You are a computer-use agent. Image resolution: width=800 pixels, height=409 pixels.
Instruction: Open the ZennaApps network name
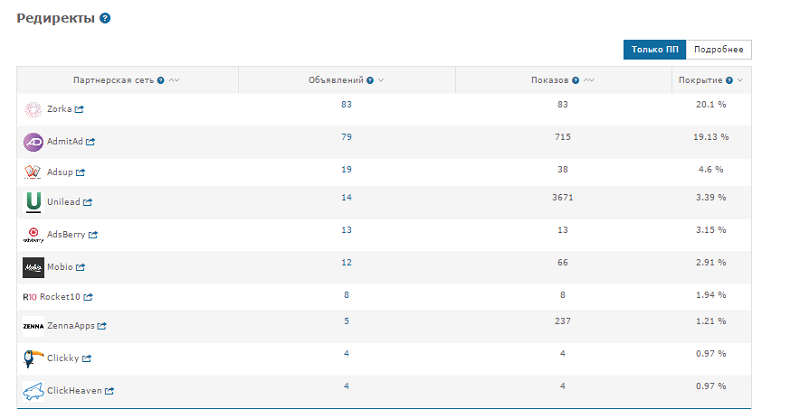click(71, 326)
